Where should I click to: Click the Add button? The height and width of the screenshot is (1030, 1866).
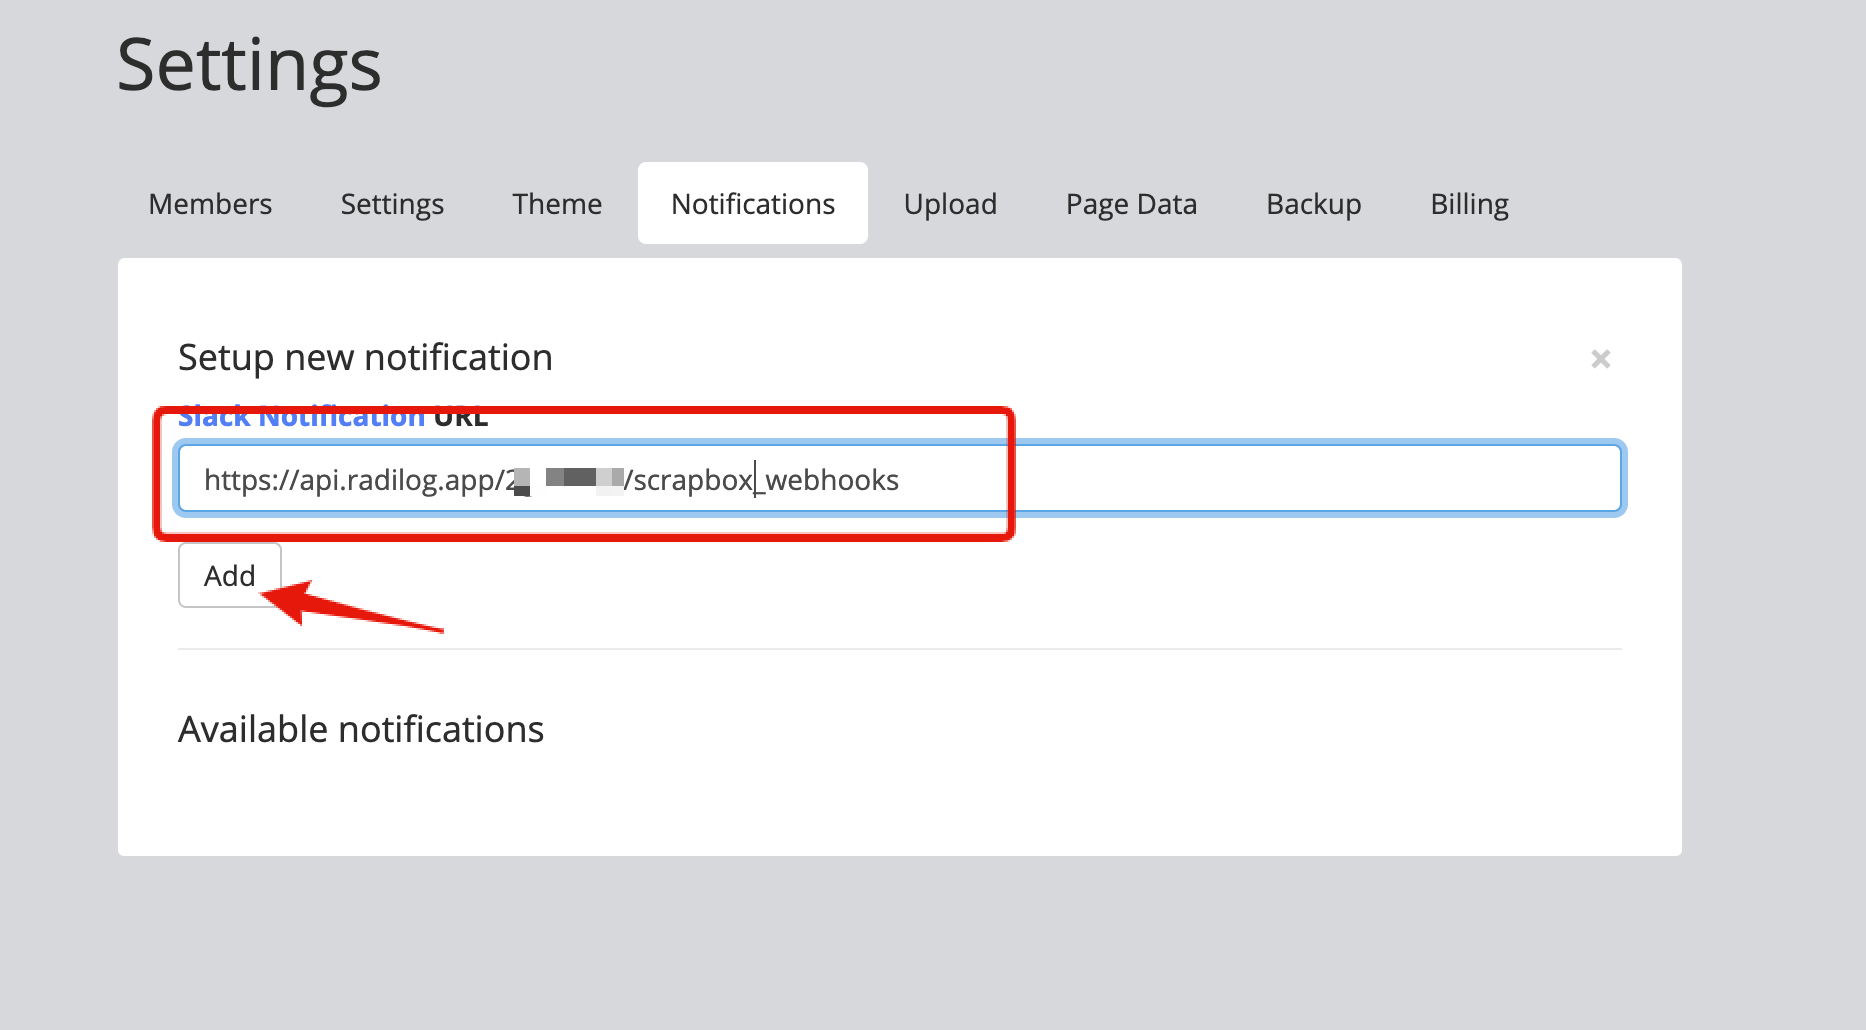click(229, 575)
